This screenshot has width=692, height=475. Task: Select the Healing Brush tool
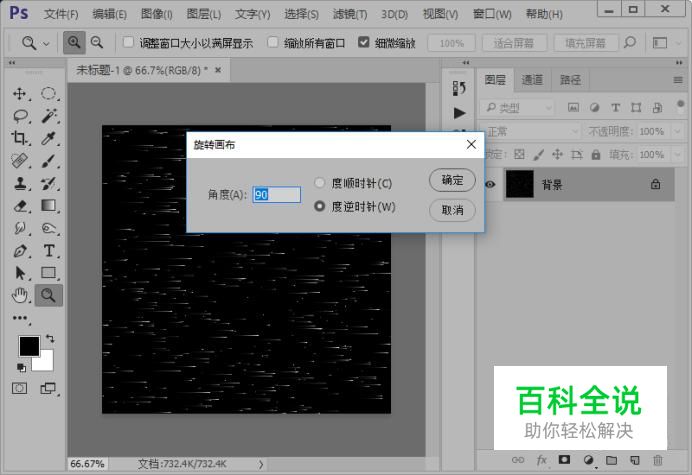pyautogui.click(x=19, y=161)
